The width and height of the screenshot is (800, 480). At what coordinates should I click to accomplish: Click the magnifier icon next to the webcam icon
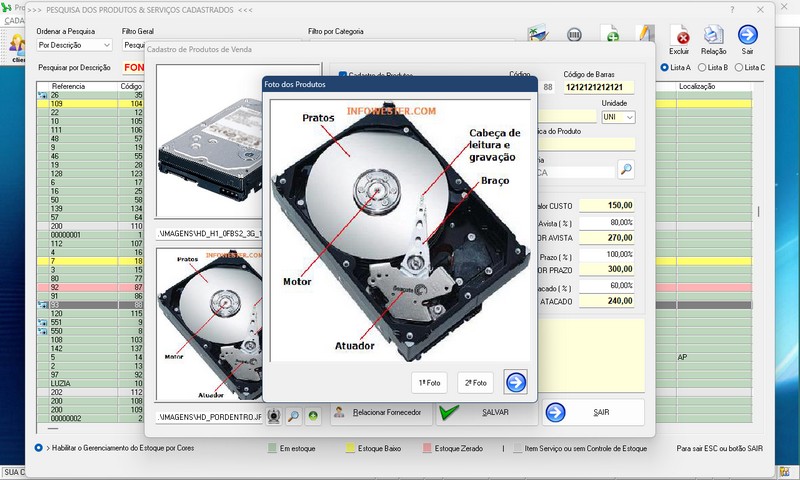coord(294,415)
